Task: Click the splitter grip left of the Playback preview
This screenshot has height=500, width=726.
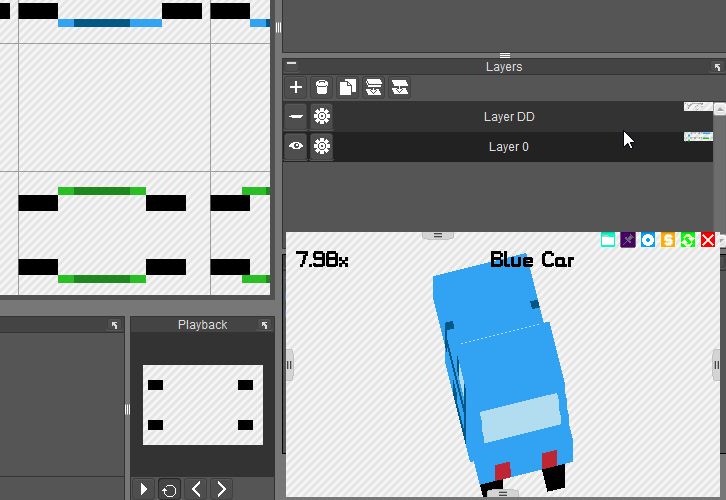Action: 127,409
